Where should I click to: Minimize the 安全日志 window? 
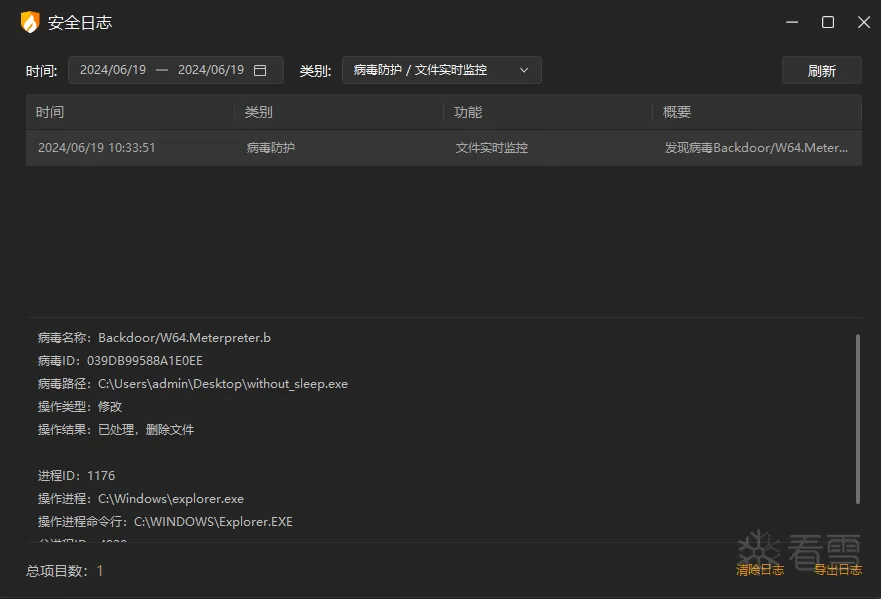[792, 22]
